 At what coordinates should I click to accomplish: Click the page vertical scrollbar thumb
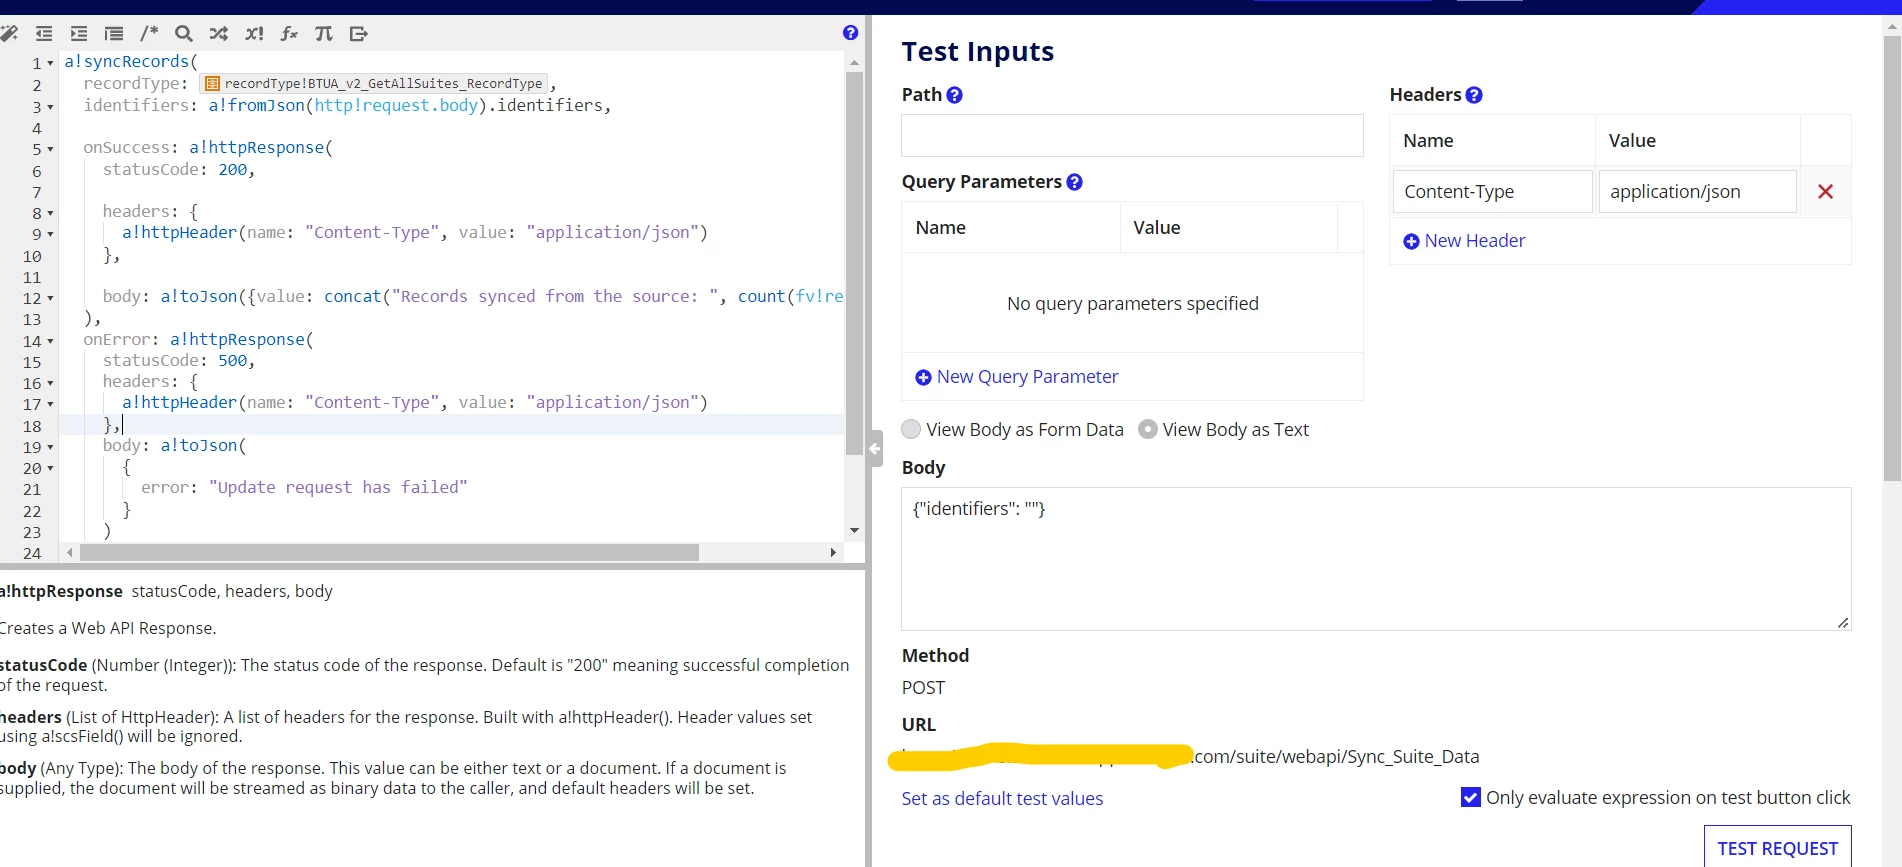coord(1892,258)
